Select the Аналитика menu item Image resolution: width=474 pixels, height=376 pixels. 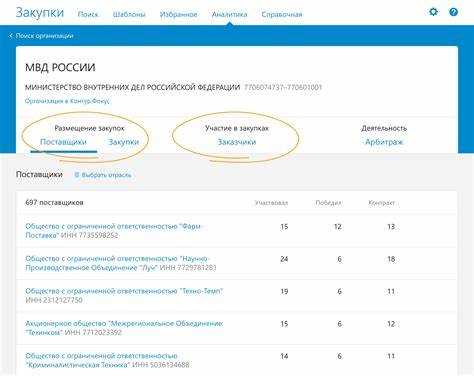tap(229, 14)
